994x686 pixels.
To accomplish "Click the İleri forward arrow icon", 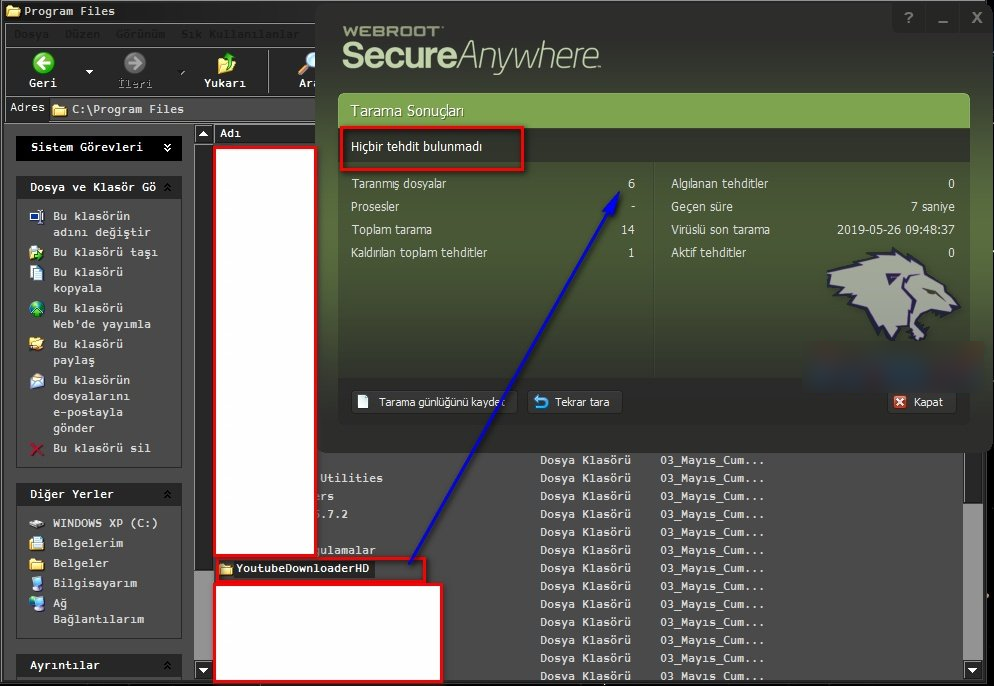I will point(134,63).
